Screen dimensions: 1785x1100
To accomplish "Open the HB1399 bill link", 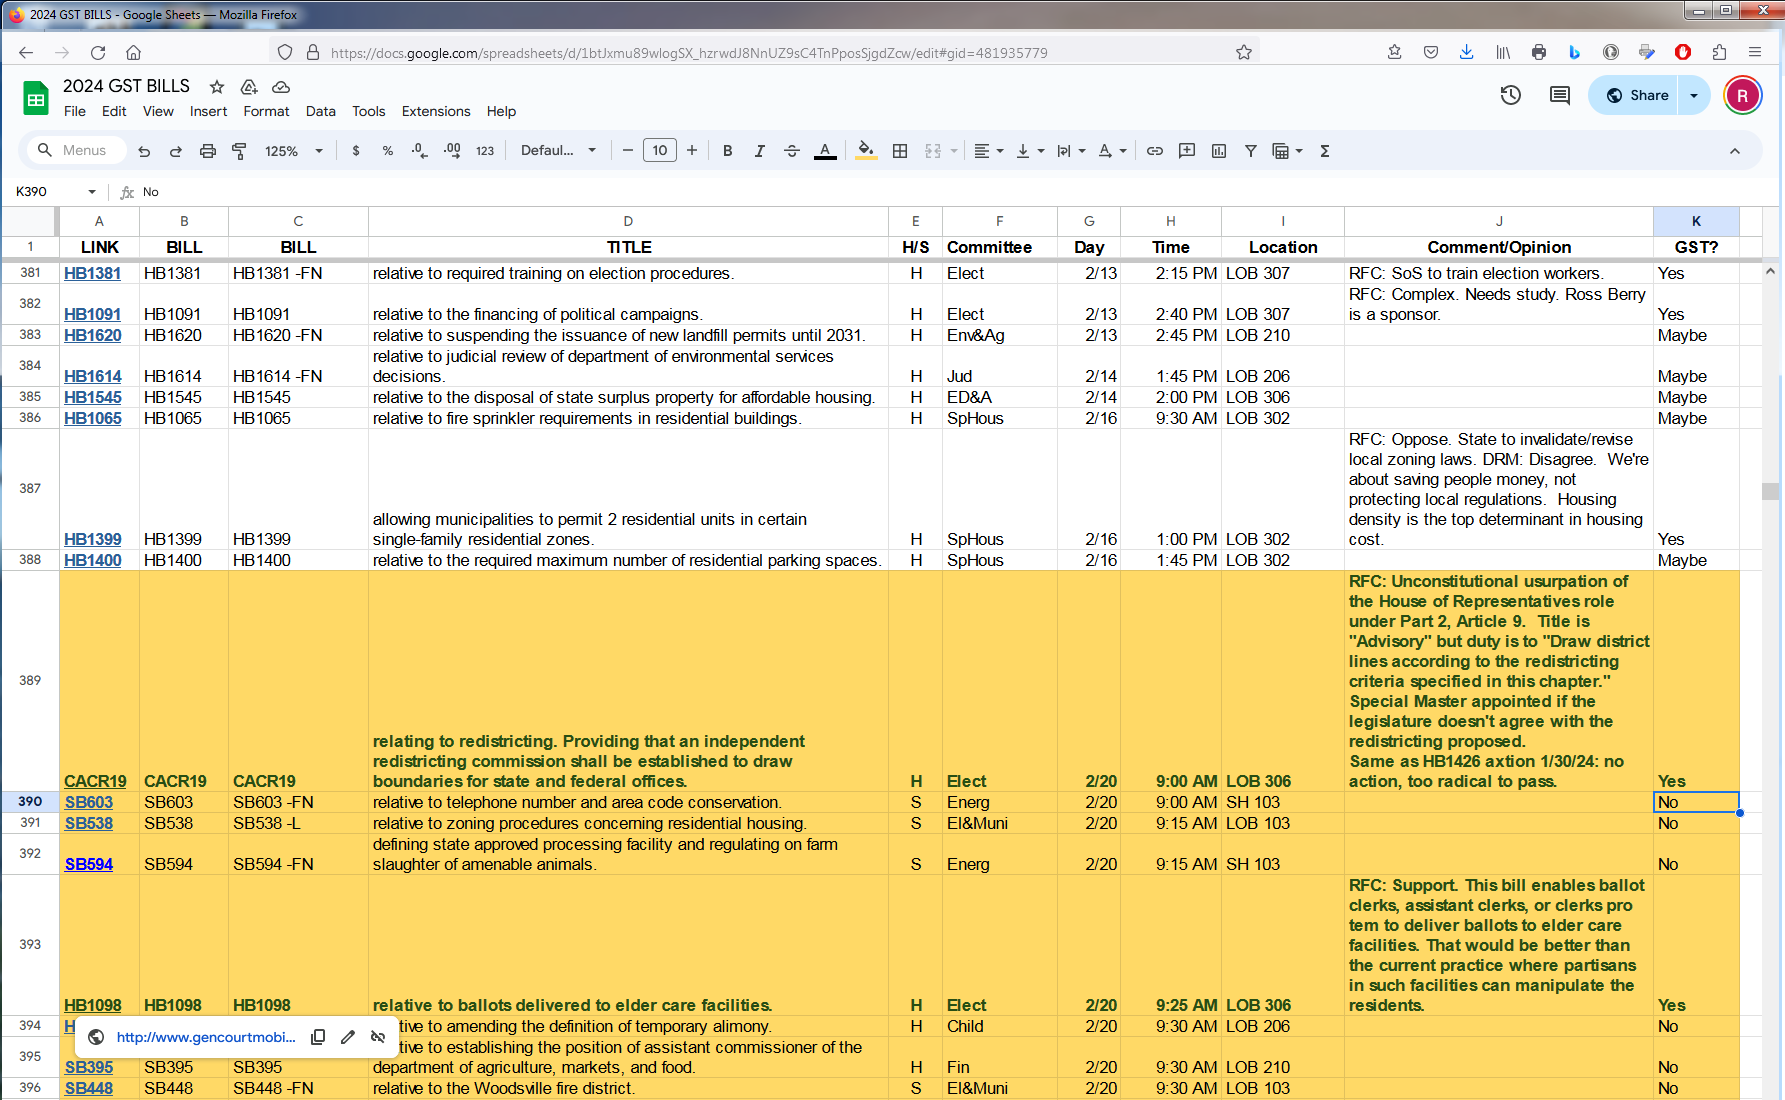I will [93, 539].
